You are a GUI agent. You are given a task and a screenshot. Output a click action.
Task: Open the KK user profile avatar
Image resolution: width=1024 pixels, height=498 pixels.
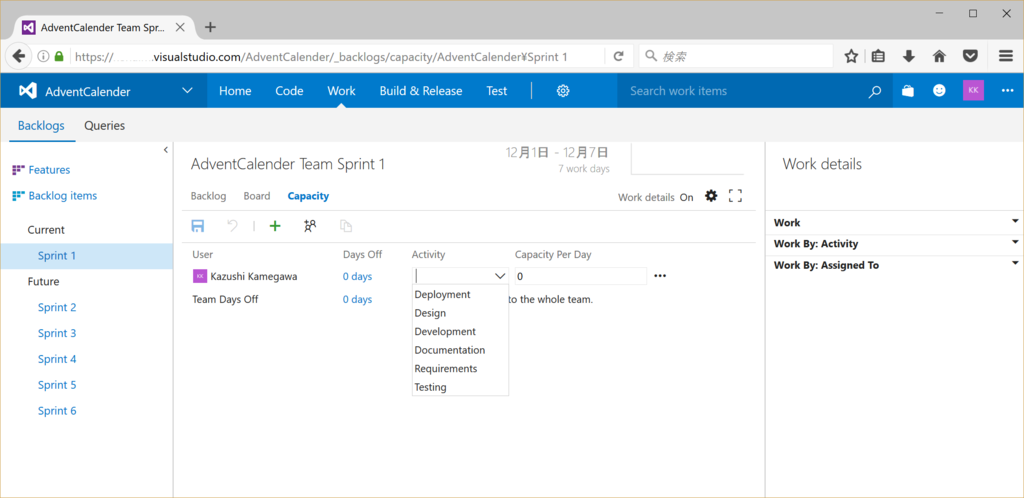pyautogui.click(x=973, y=91)
